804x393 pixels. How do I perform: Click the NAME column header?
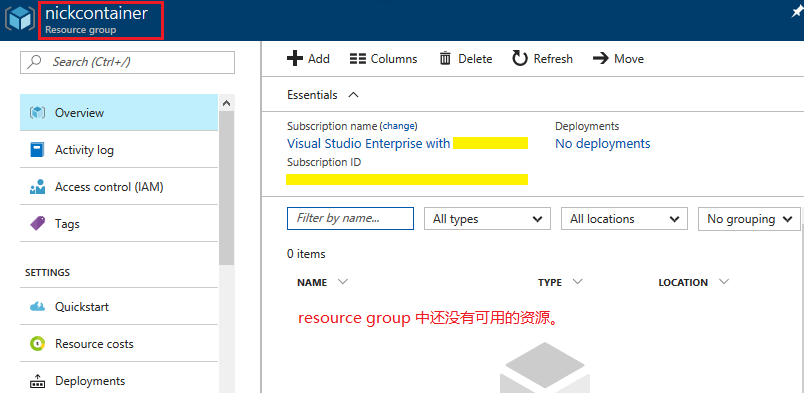312,282
